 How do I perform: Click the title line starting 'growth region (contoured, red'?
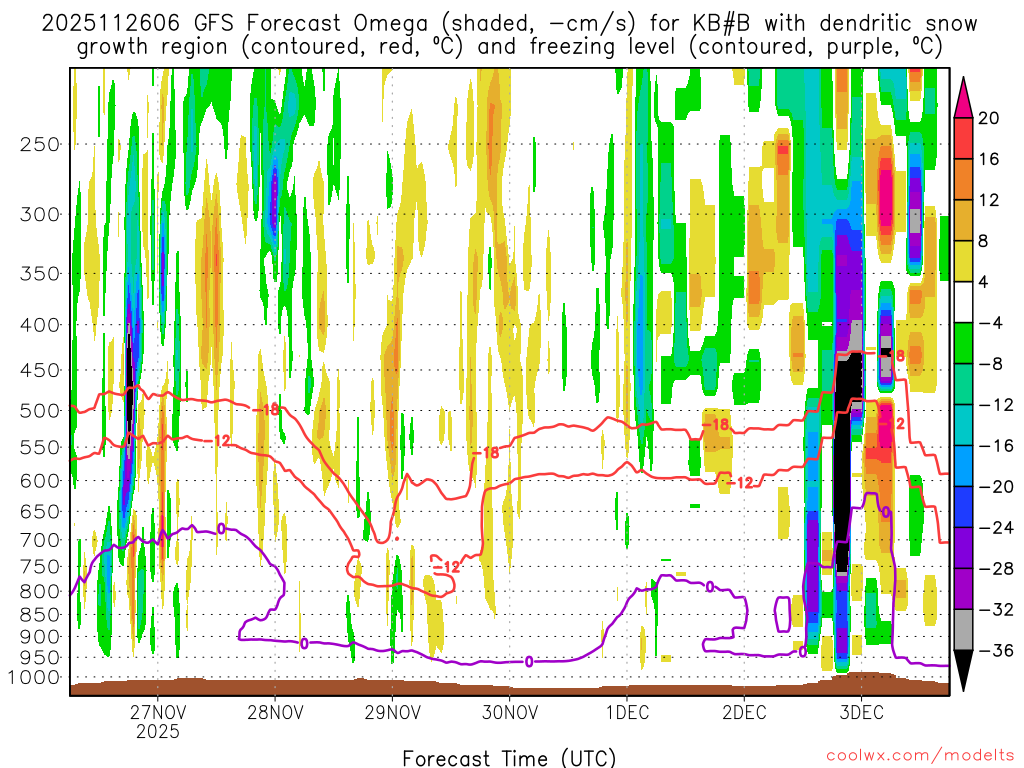(x=509, y=46)
